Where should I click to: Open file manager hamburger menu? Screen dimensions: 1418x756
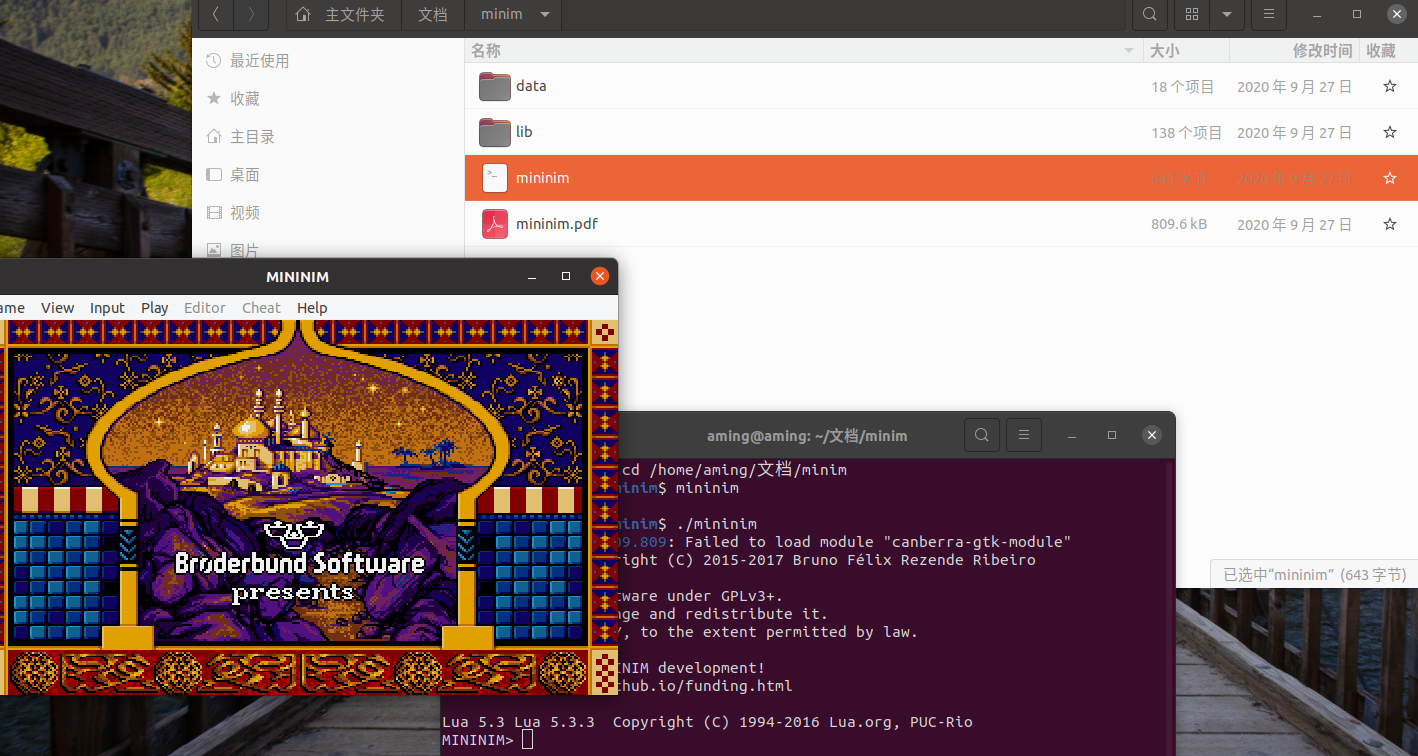pos(1268,15)
